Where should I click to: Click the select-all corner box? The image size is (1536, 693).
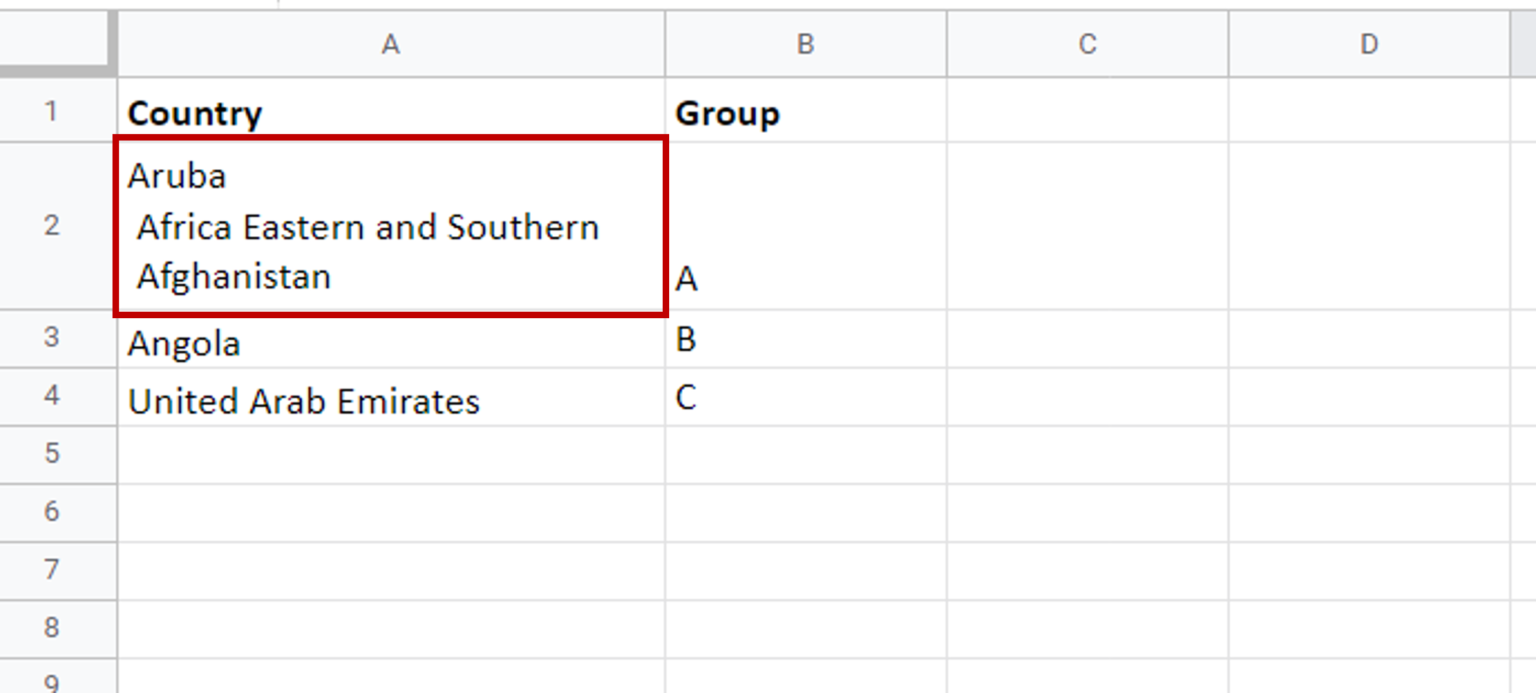point(57,43)
